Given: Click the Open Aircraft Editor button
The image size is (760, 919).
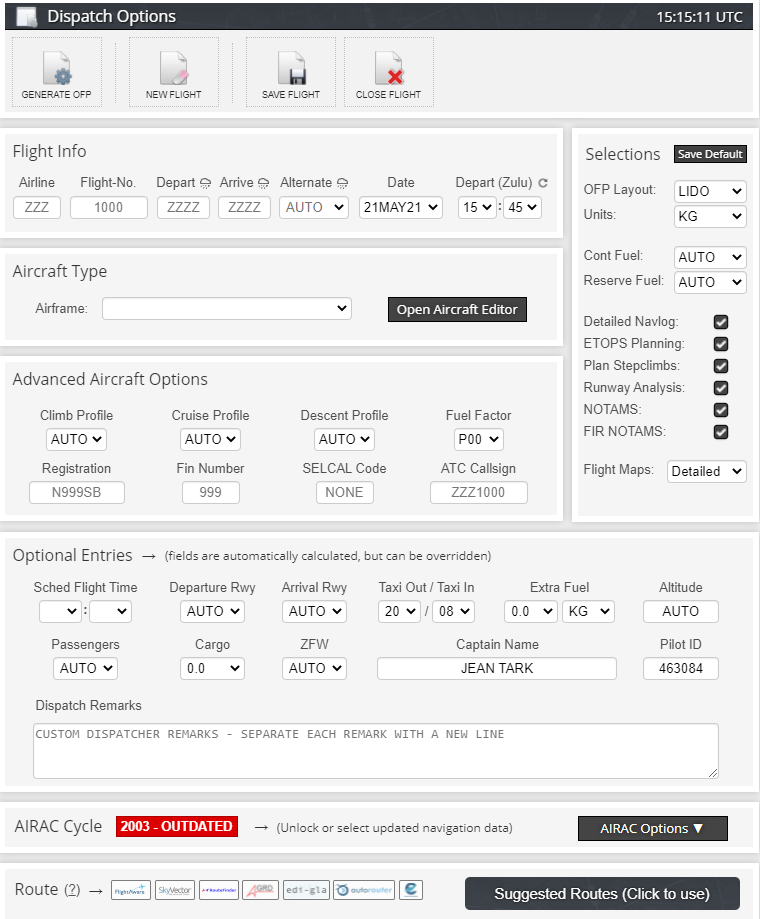Looking at the screenshot, I should click(457, 309).
